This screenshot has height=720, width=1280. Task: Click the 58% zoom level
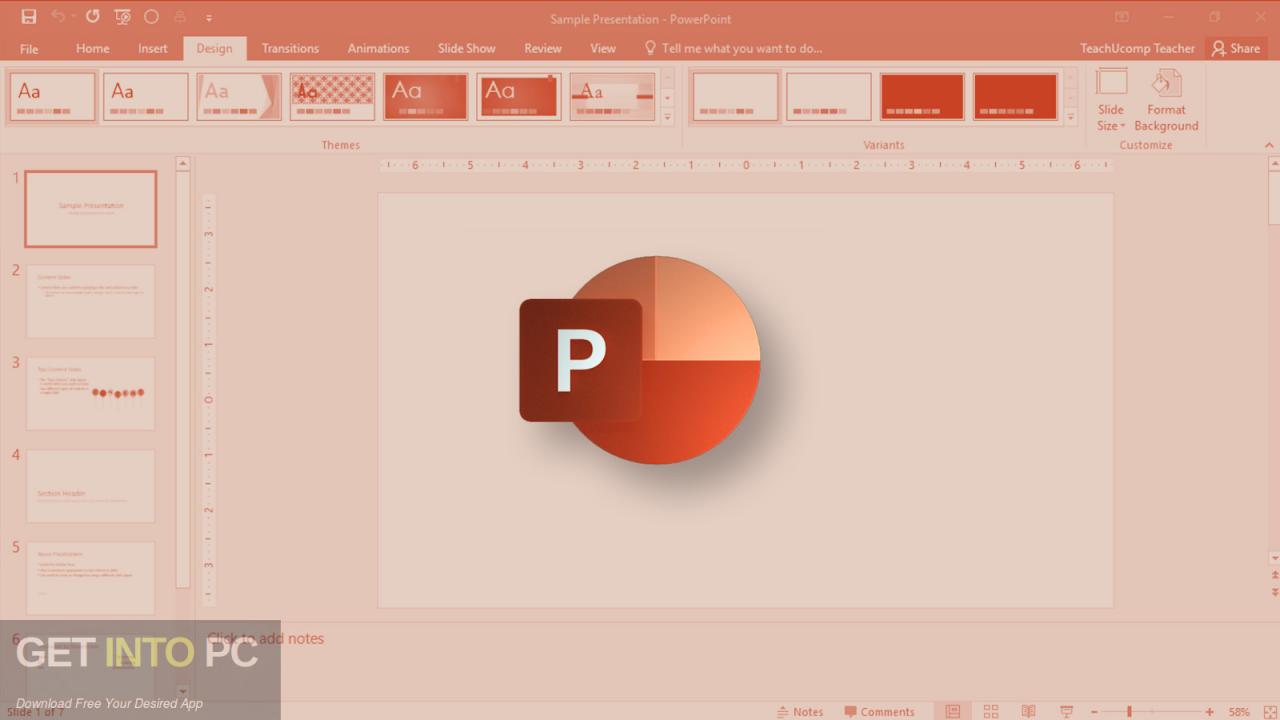1239,712
